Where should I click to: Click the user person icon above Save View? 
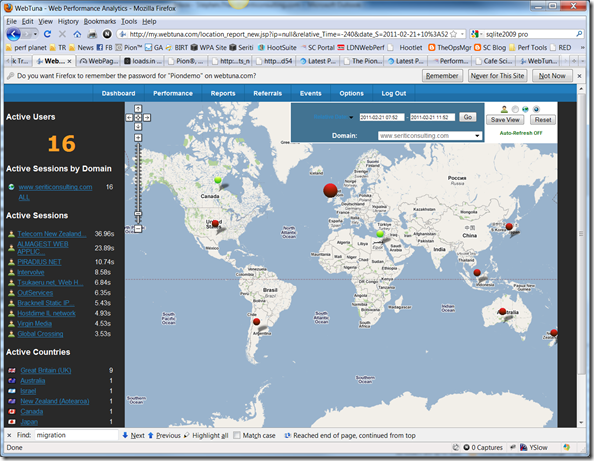(x=504, y=109)
